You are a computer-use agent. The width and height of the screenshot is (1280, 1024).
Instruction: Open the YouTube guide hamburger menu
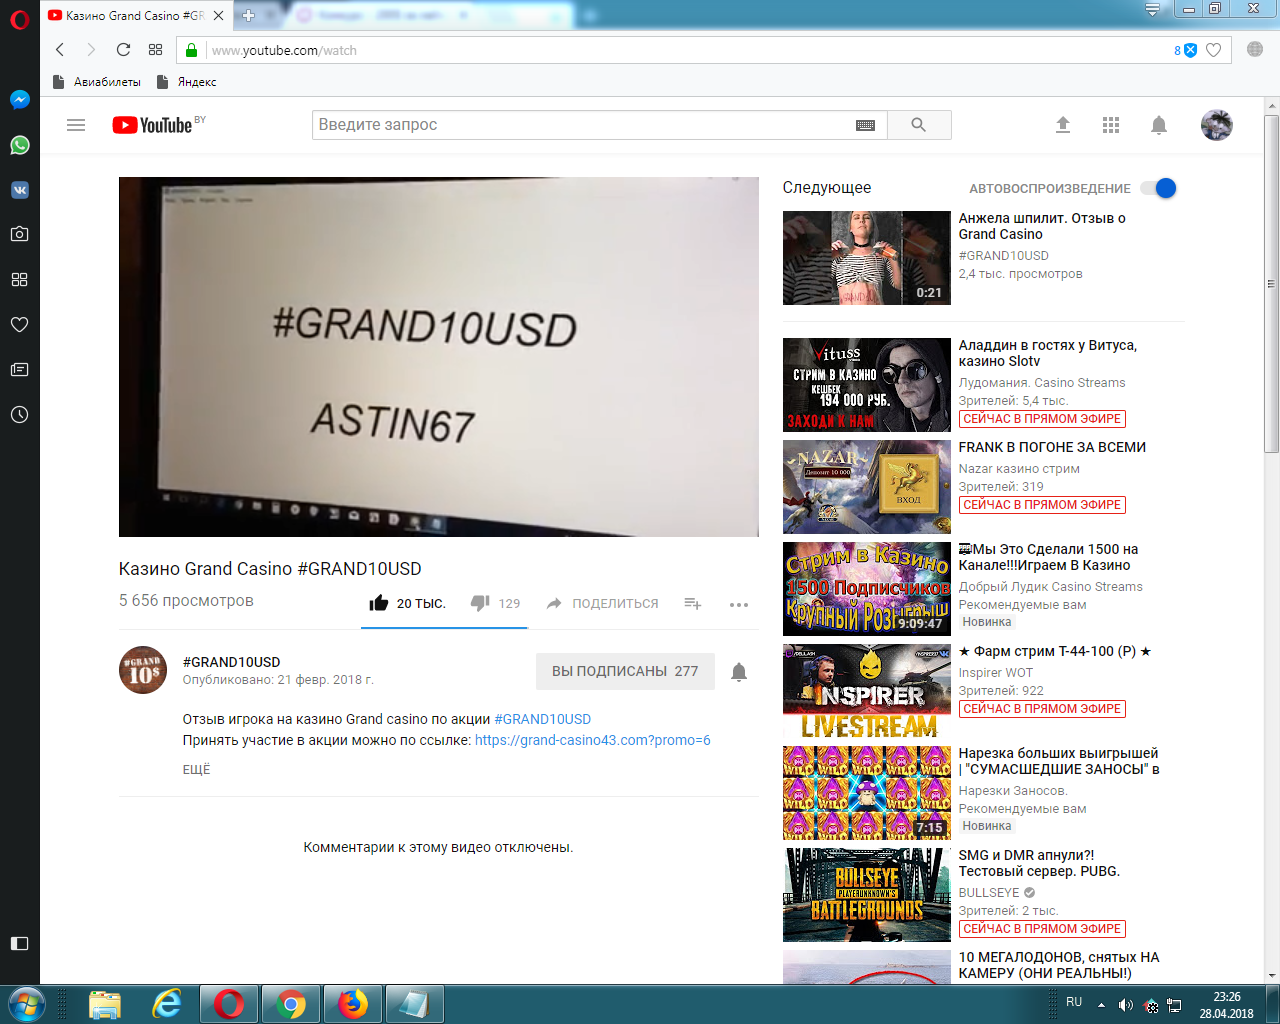(x=76, y=125)
